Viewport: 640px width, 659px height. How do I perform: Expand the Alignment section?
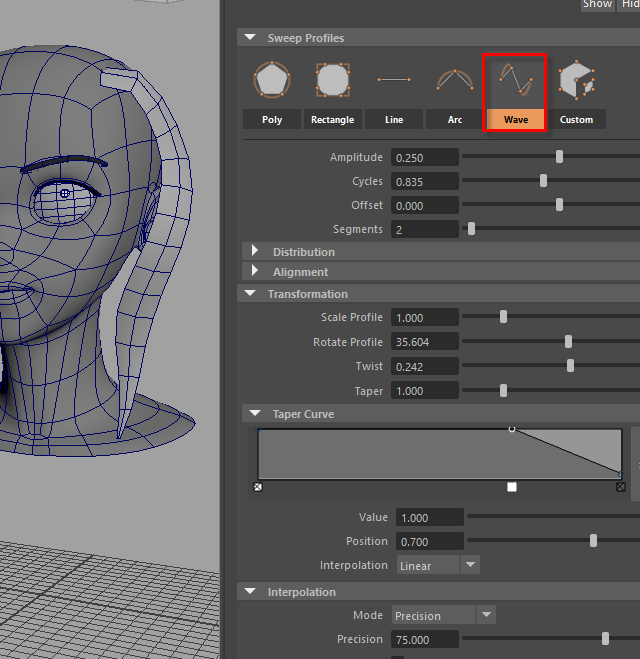click(x=255, y=271)
